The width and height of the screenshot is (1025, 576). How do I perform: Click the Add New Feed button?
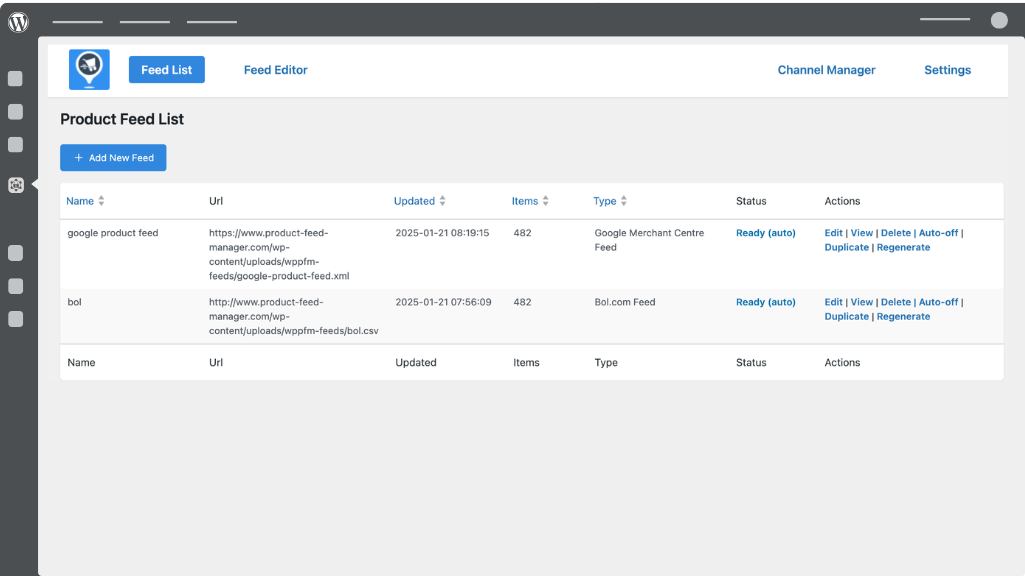[x=113, y=158]
